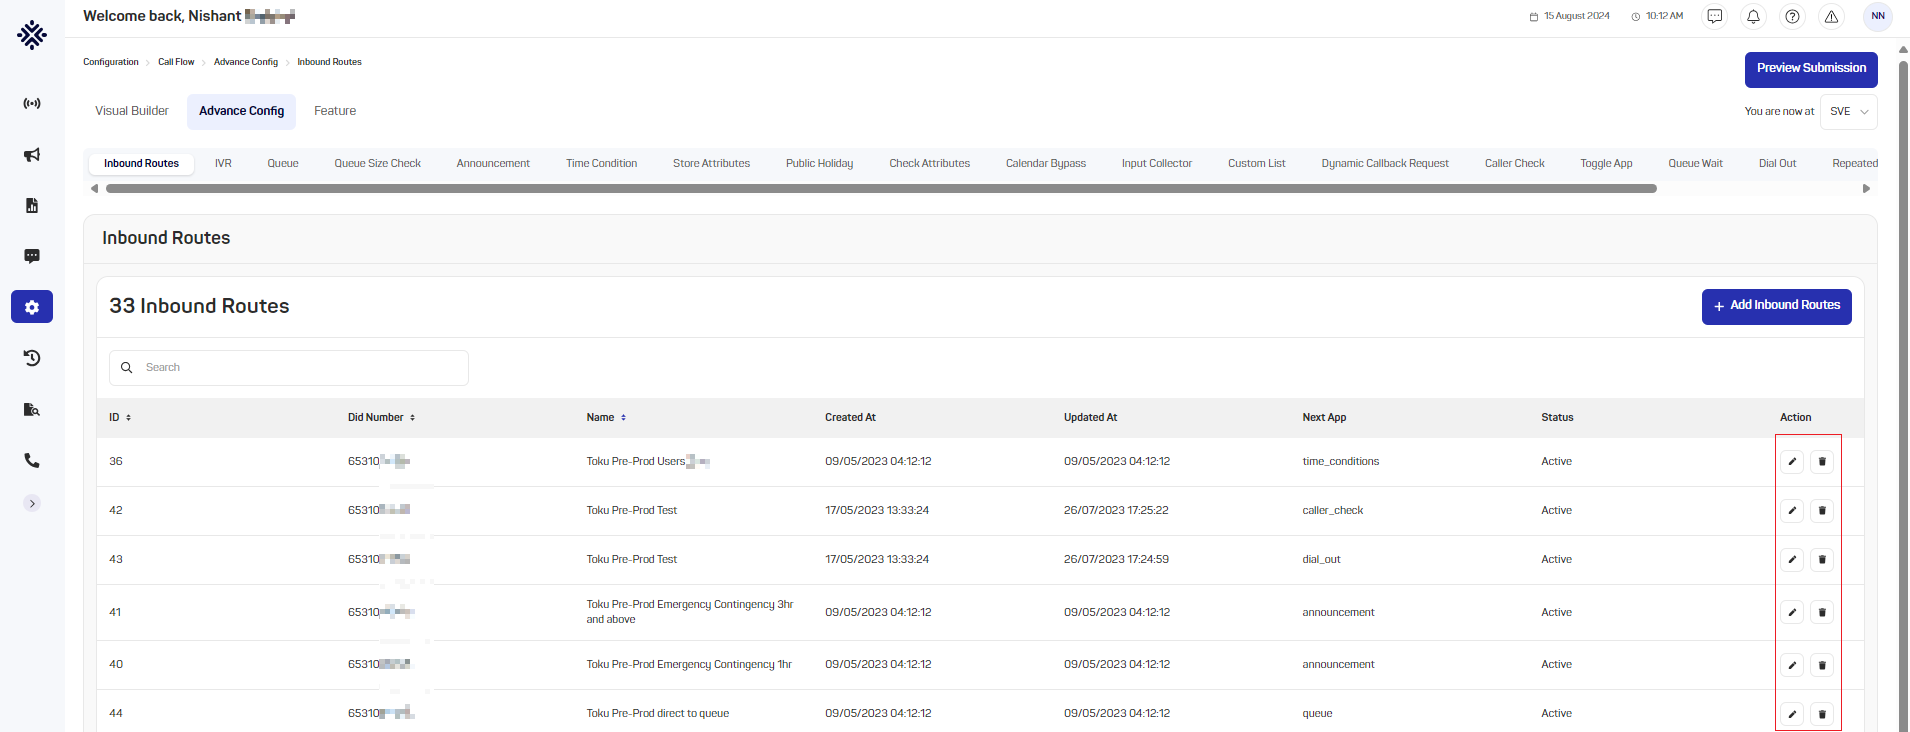Delete inbound route ID 40
The image size is (1910, 732).
point(1822,665)
